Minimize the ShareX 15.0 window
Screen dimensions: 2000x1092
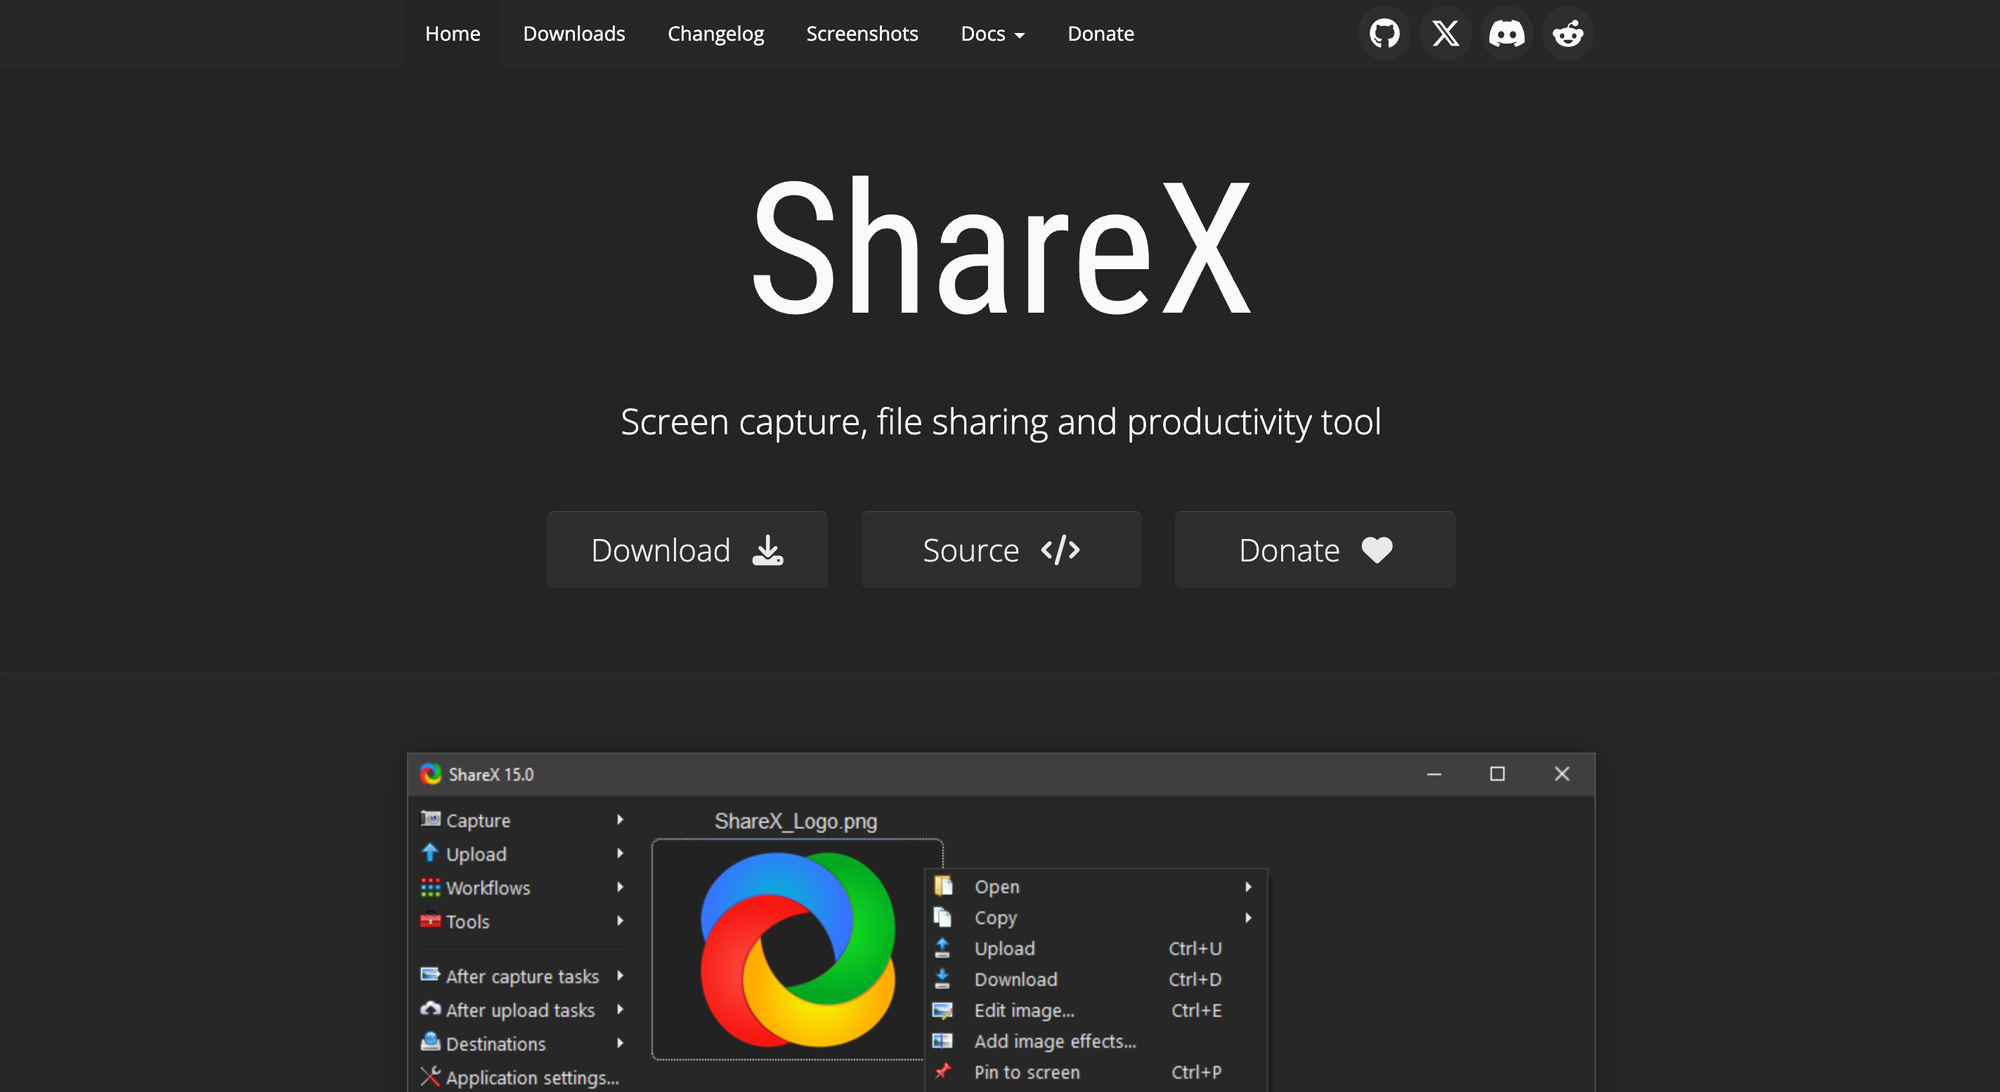tap(1434, 774)
